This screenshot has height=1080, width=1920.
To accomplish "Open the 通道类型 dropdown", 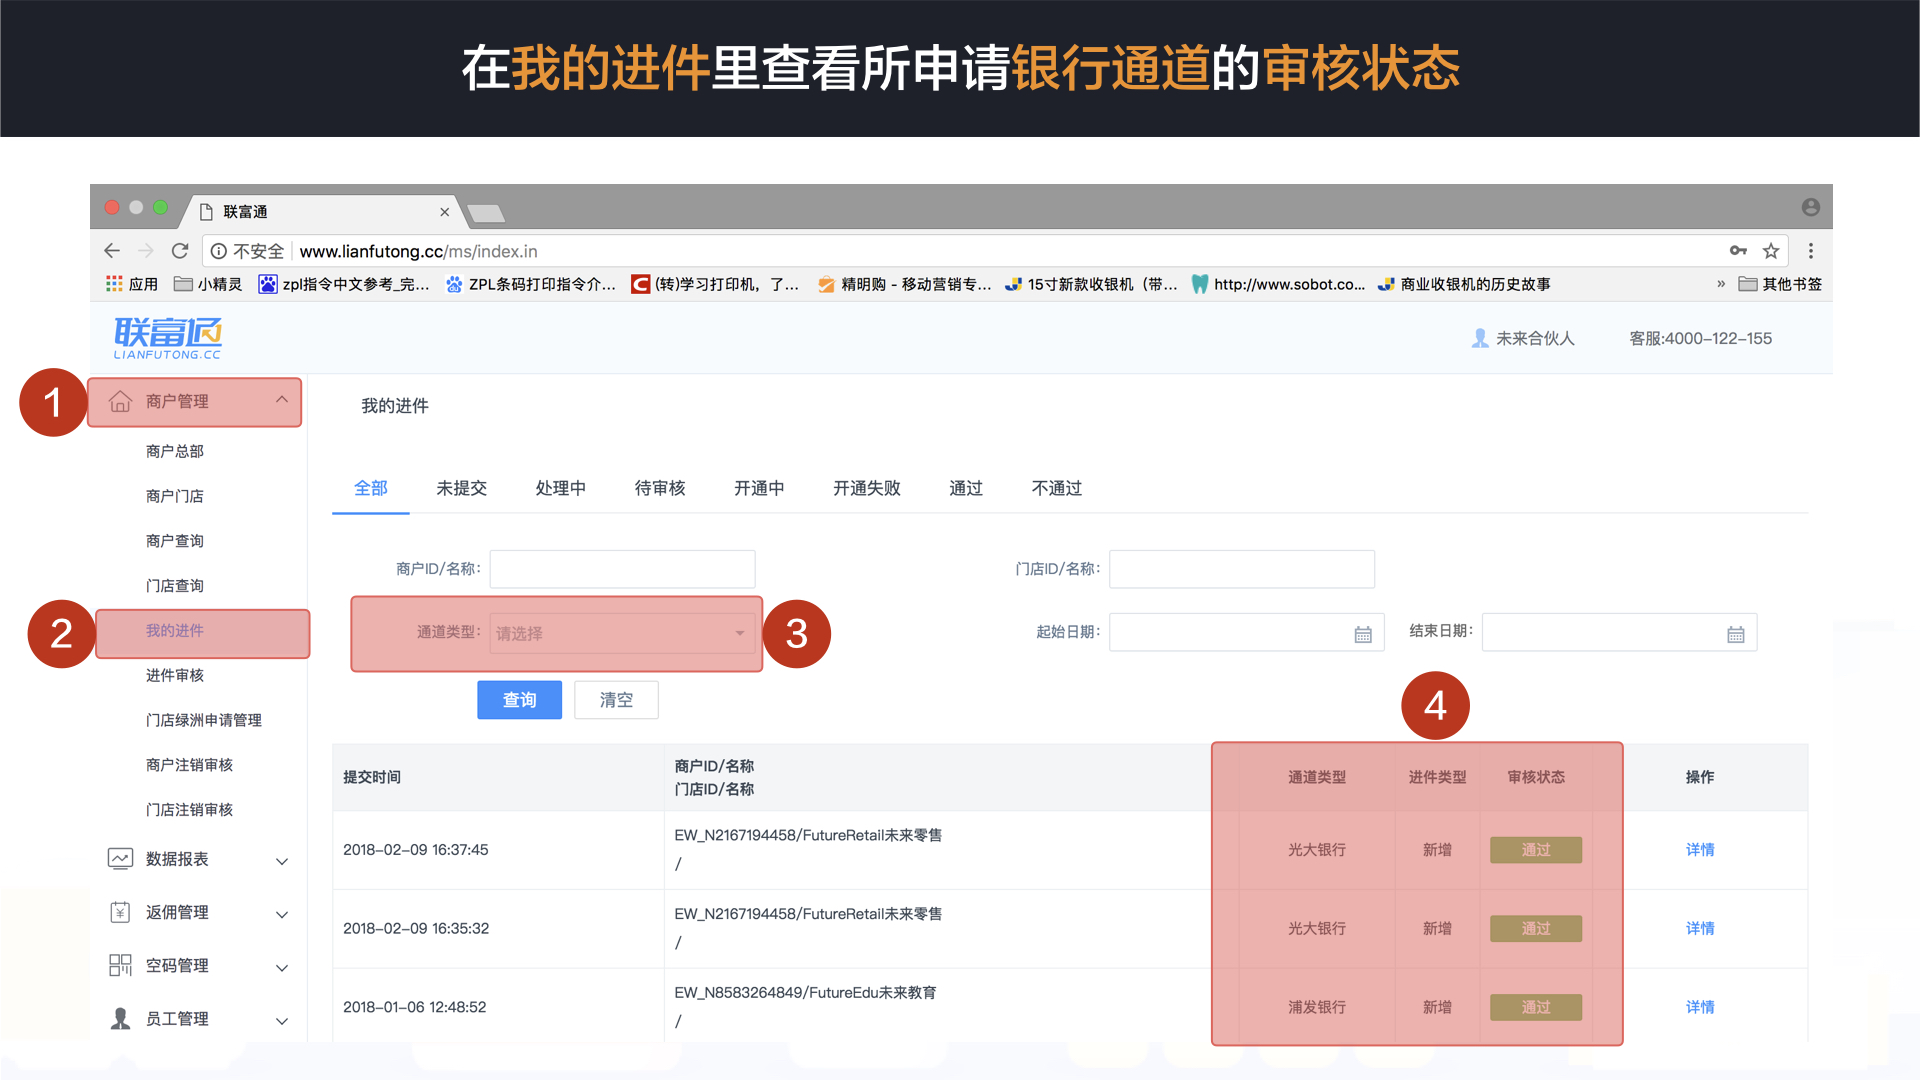I will [x=622, y=633].
